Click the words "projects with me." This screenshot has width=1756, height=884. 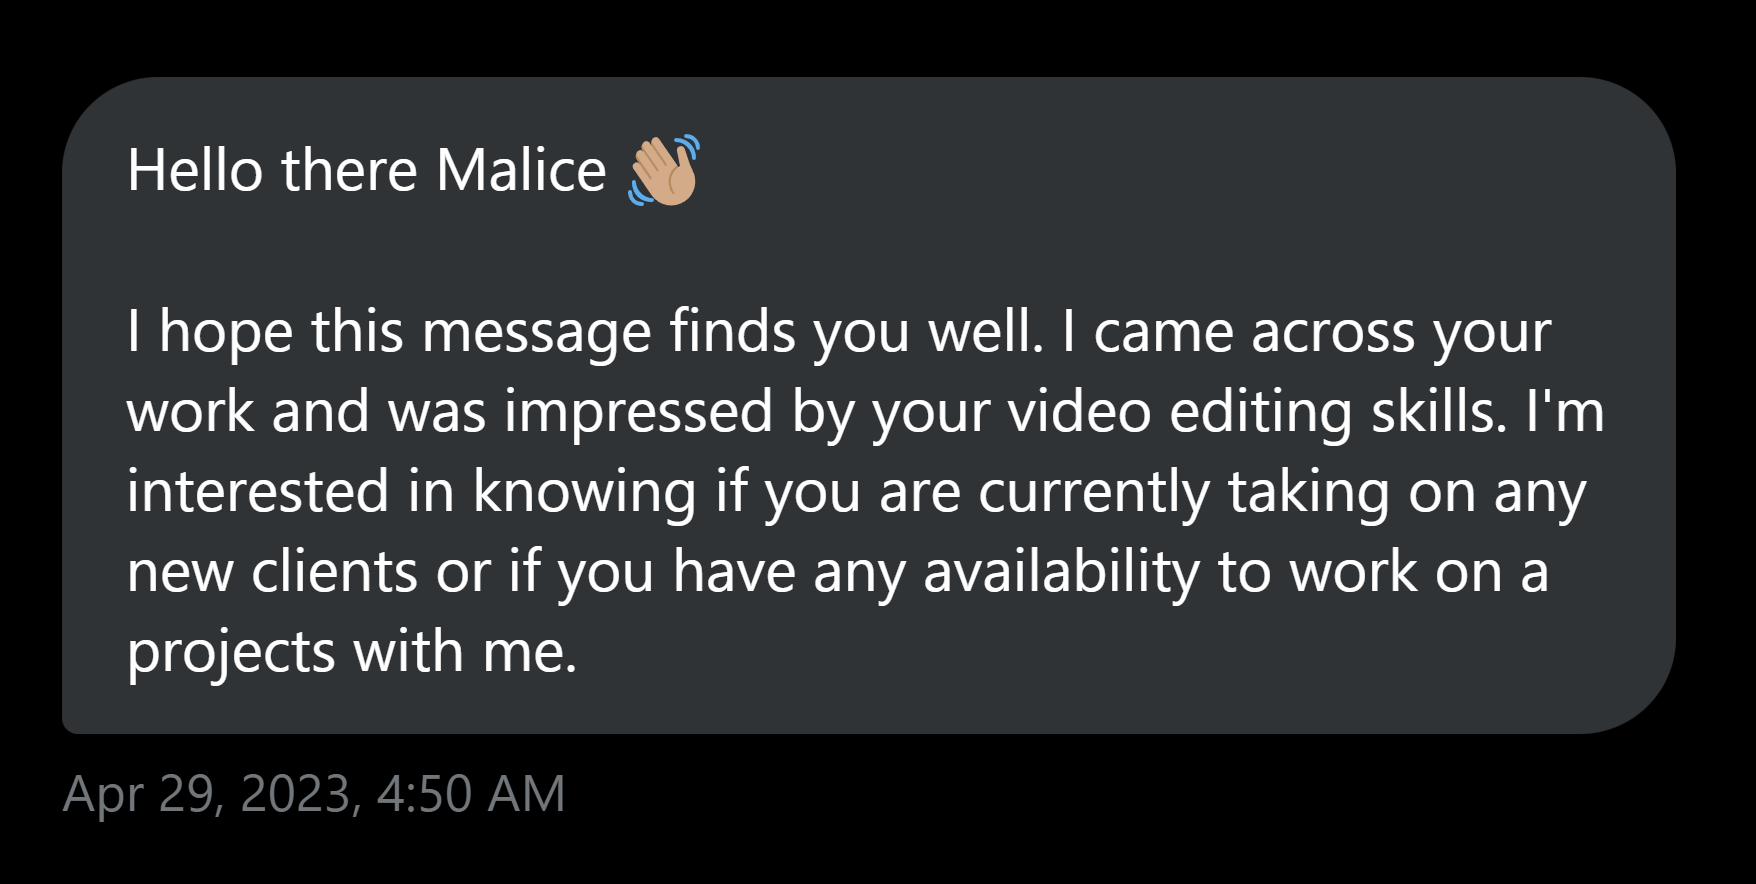tap(352, 652)
